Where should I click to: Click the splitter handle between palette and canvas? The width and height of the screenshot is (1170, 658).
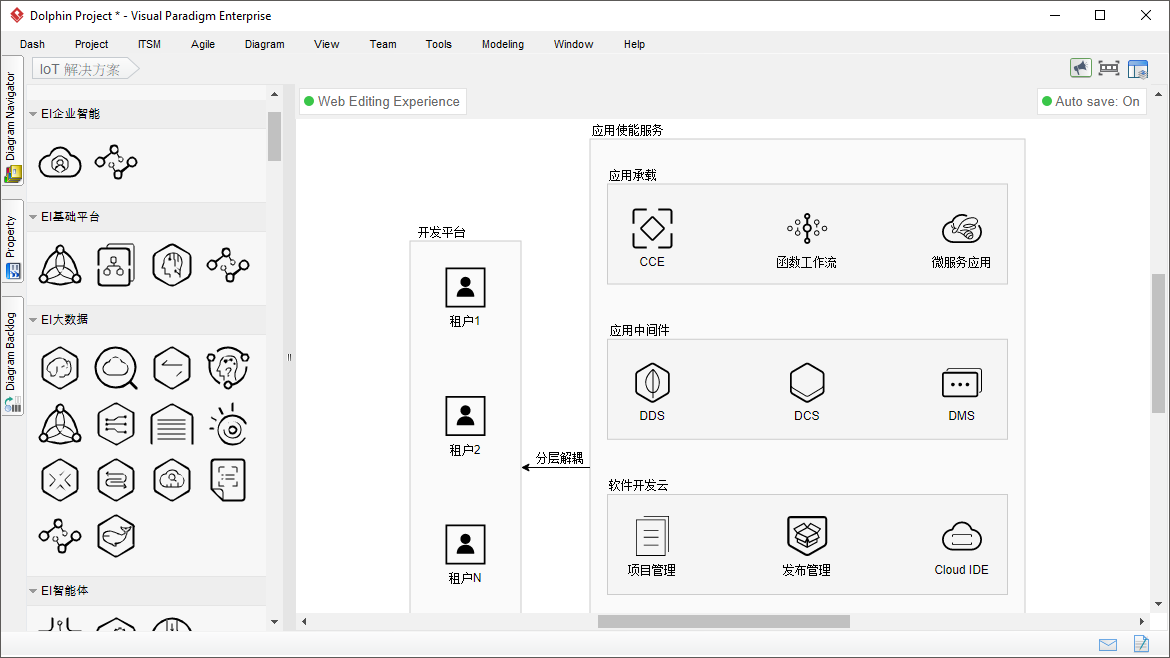click(290, 357)
